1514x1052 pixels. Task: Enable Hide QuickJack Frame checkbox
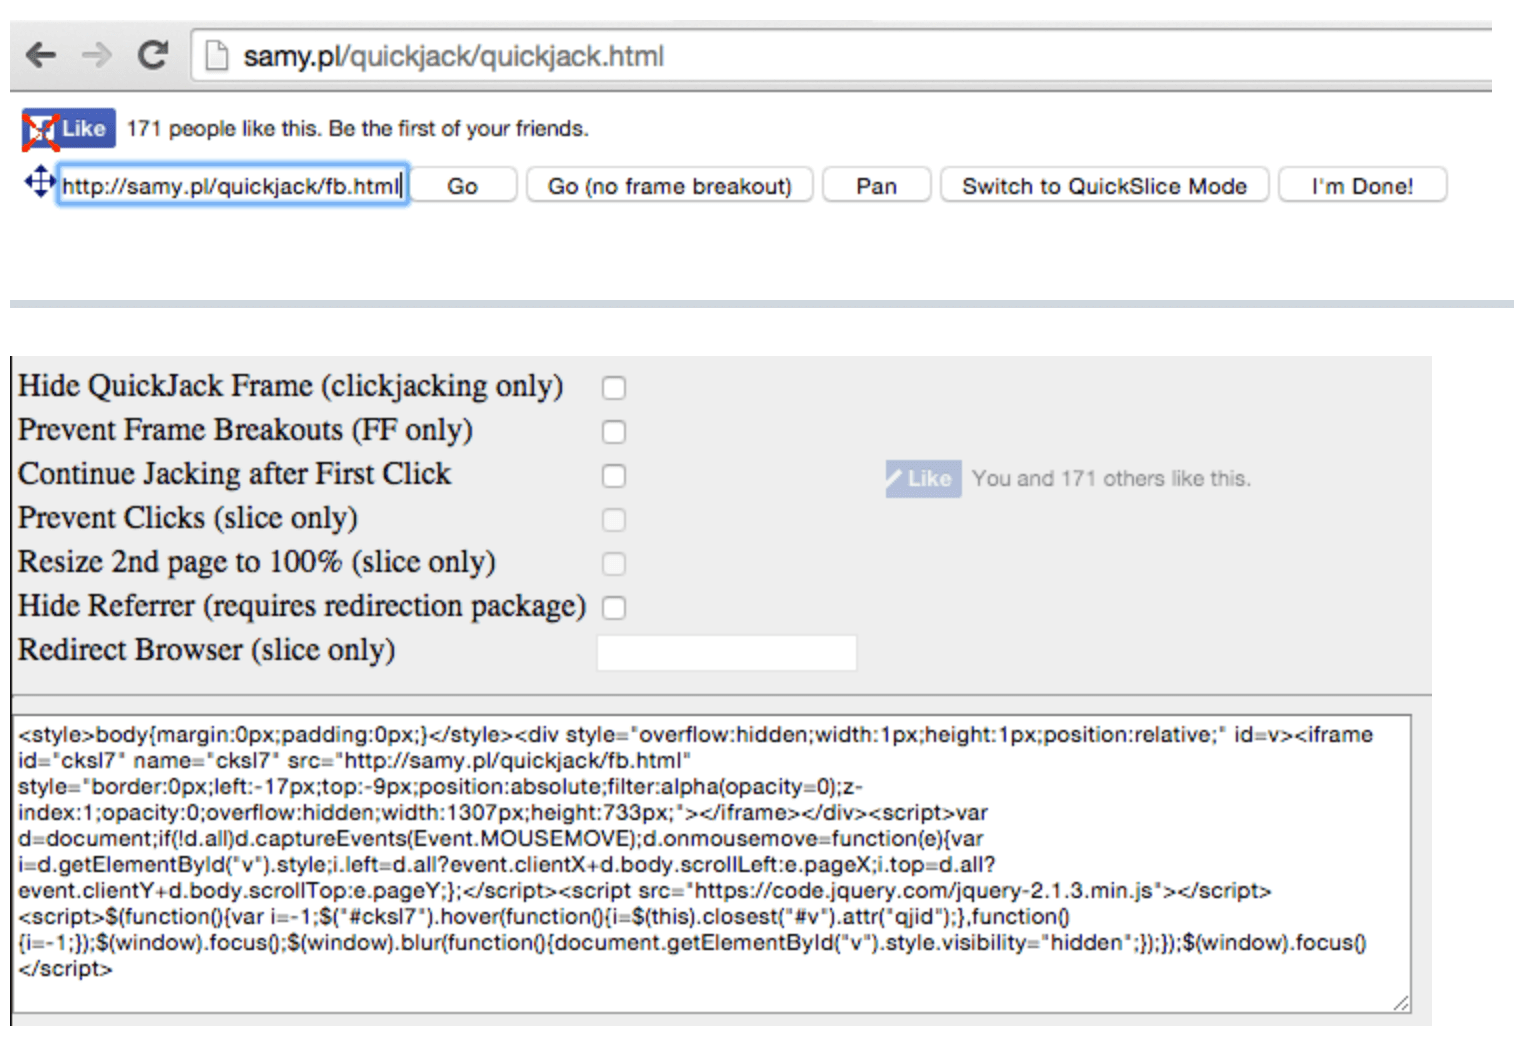(x=614, y=388)
